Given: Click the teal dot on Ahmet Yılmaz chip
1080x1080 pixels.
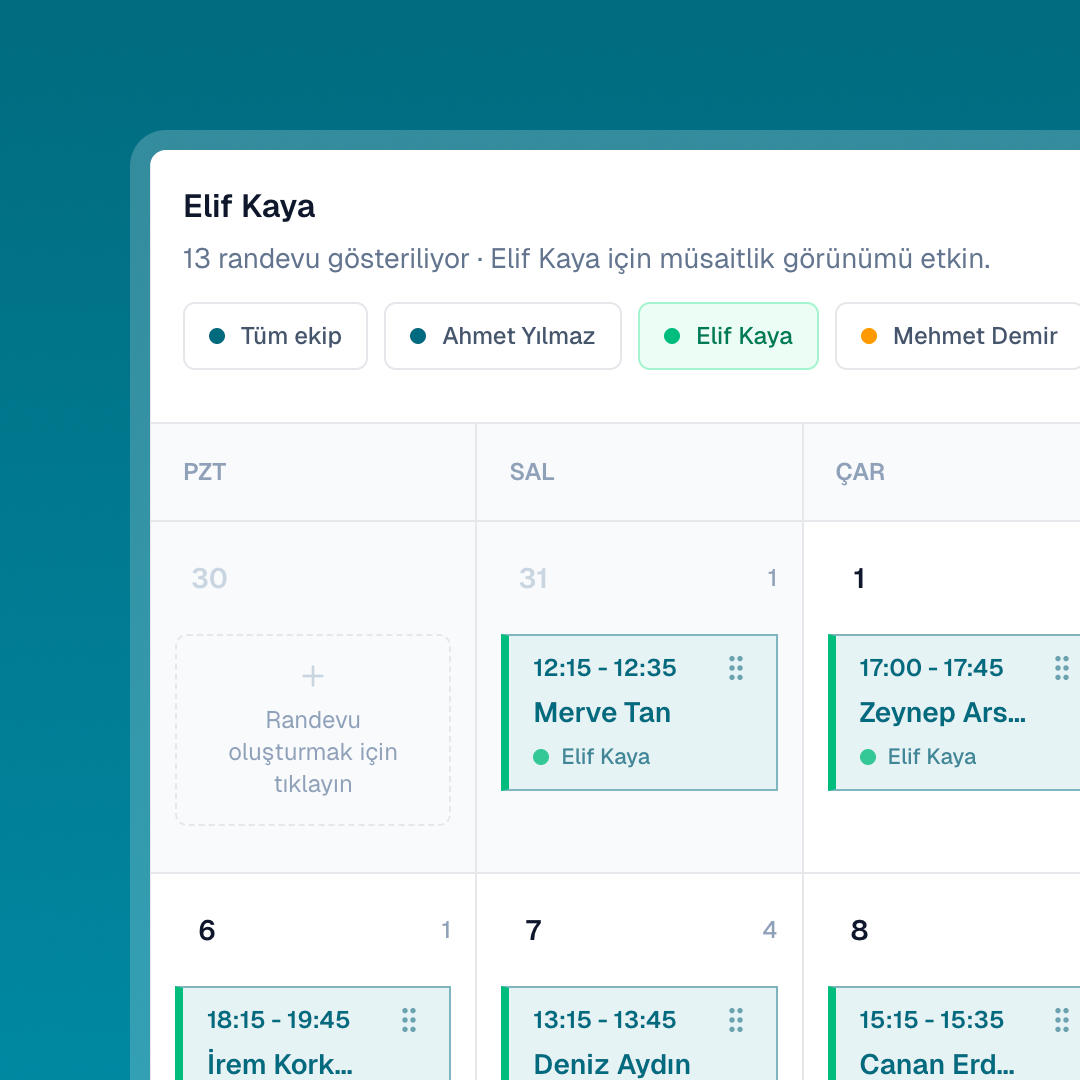Looking at the screenshot, I should 418,336.
